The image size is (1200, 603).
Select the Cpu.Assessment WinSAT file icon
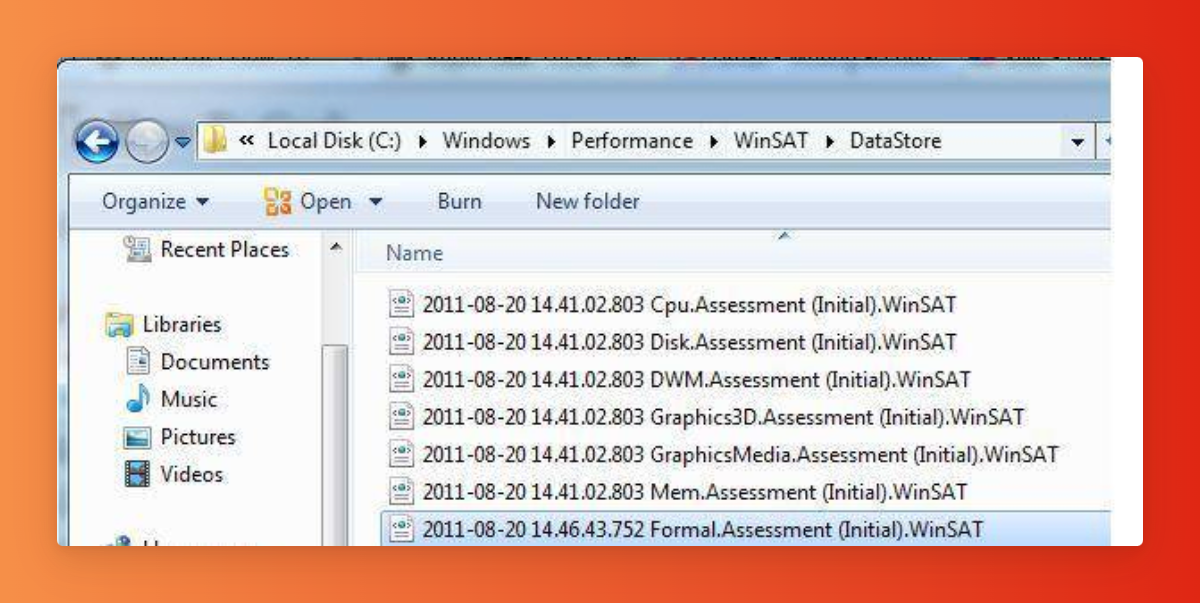click(401, 304)
